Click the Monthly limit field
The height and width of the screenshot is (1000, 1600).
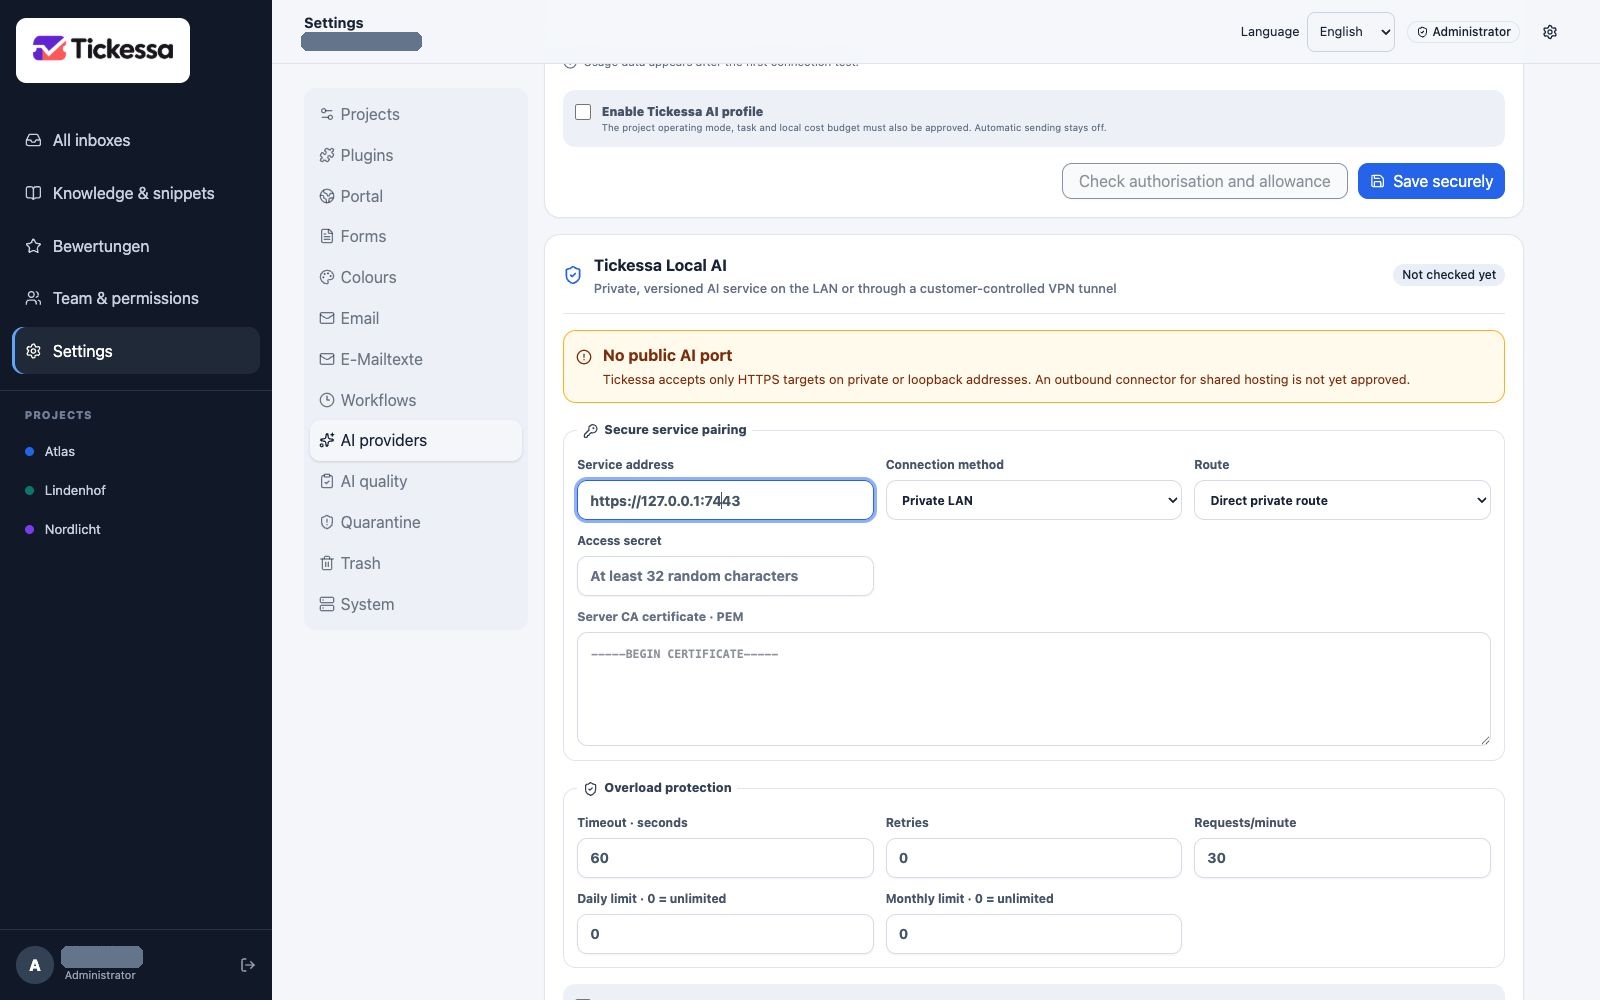(x=1033, y=934)
